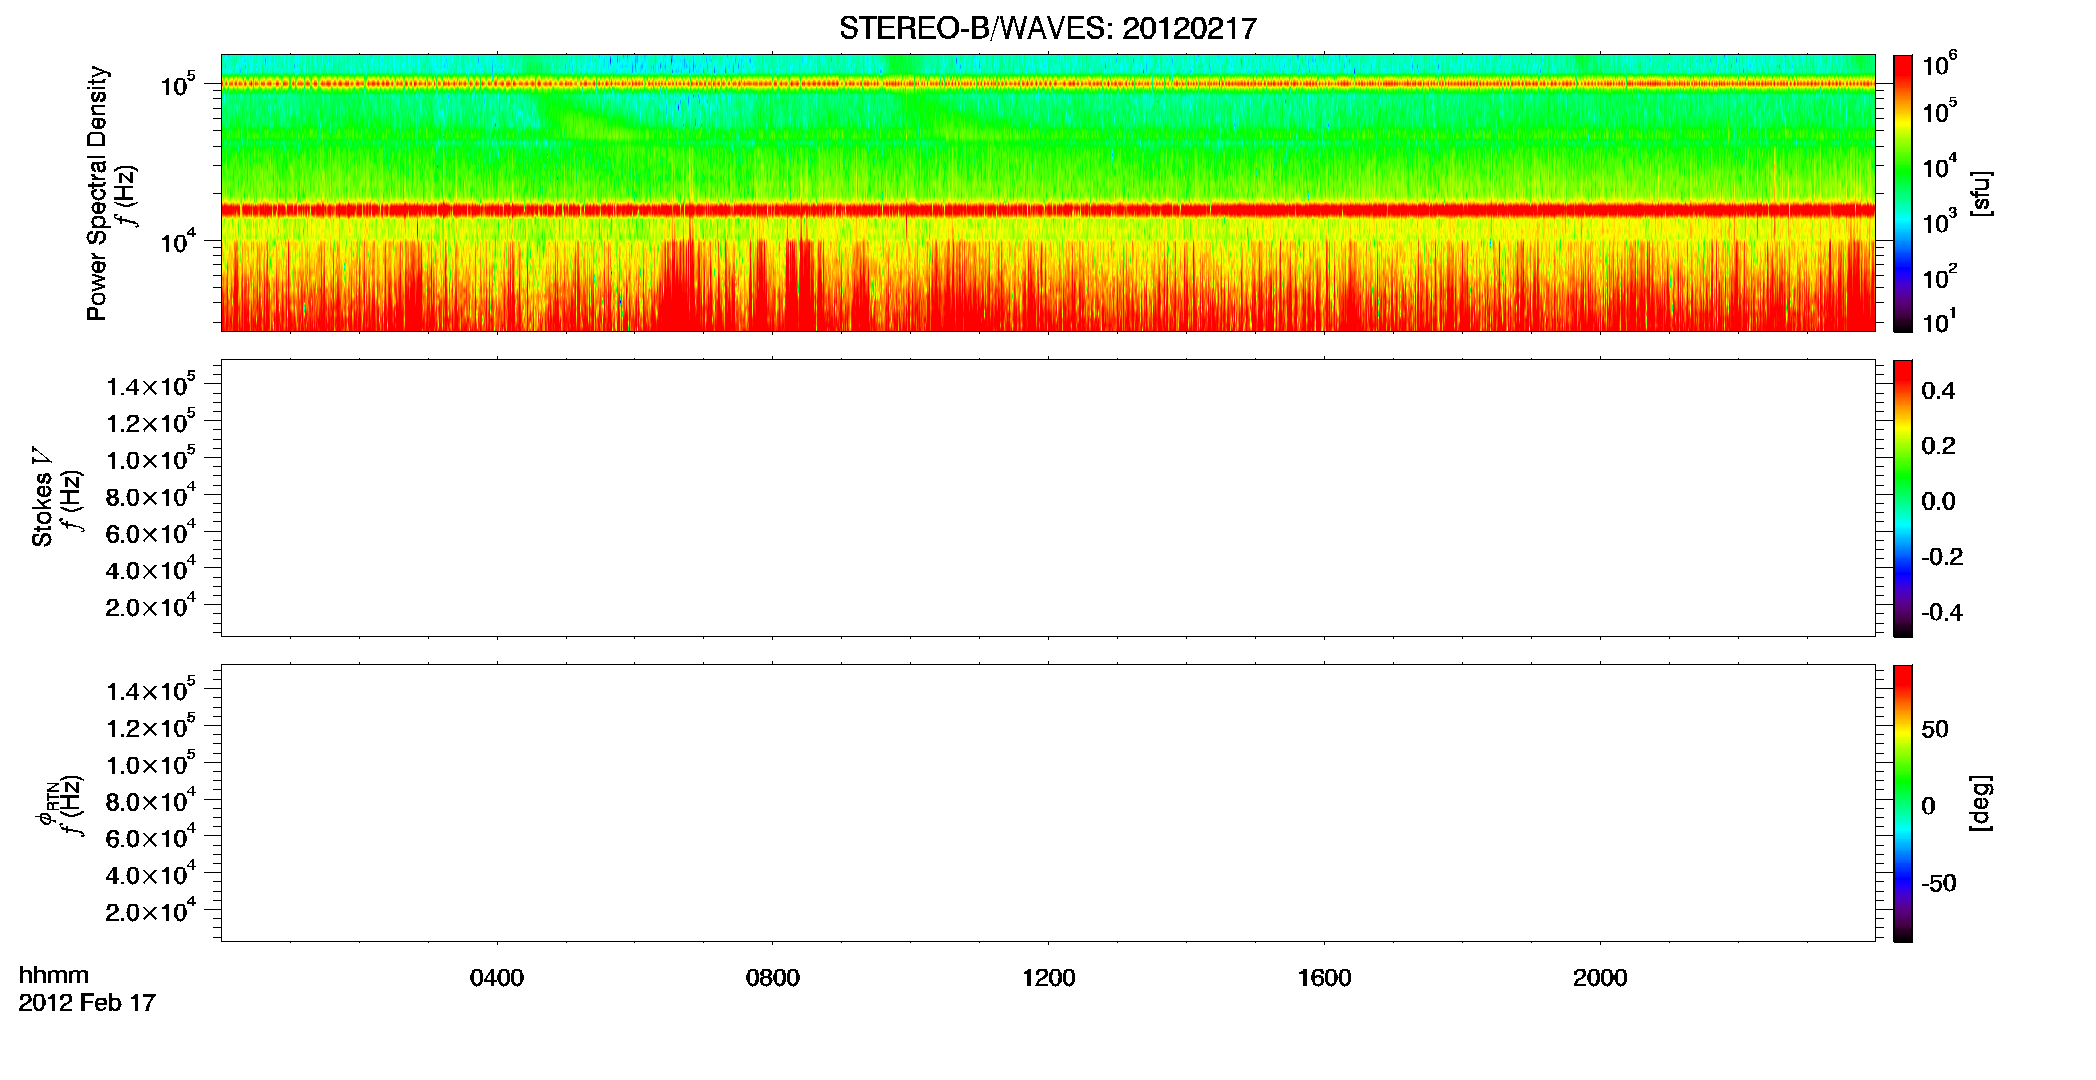Select the 0800 time tick label

[773, 978]
